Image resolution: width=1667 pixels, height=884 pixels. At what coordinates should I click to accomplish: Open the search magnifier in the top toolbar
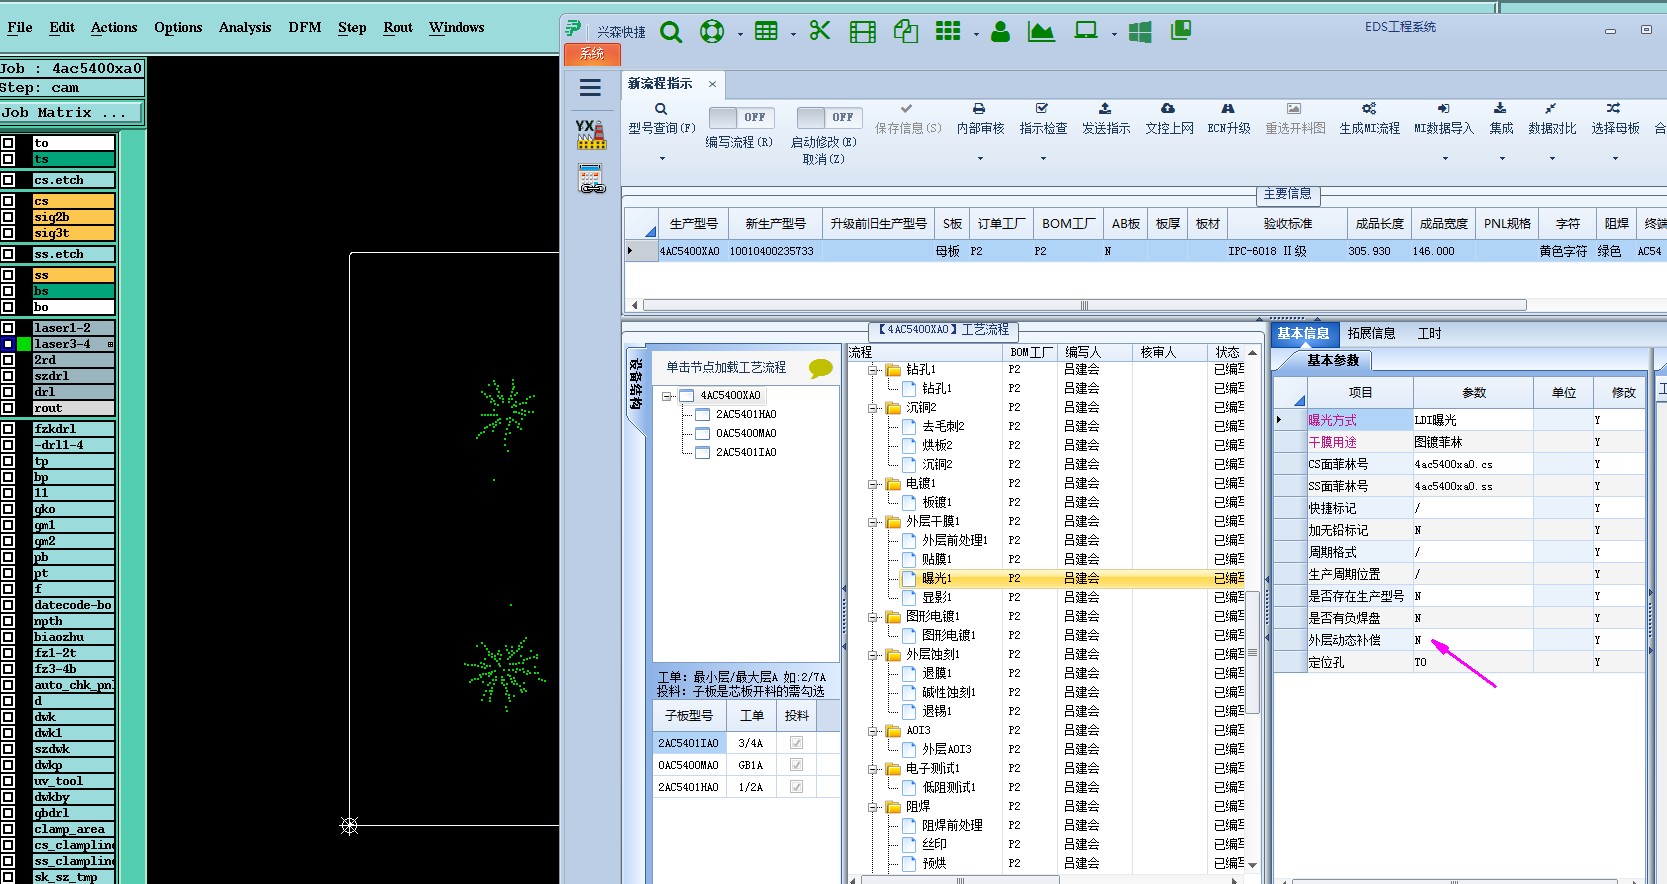tap(671, 32)
